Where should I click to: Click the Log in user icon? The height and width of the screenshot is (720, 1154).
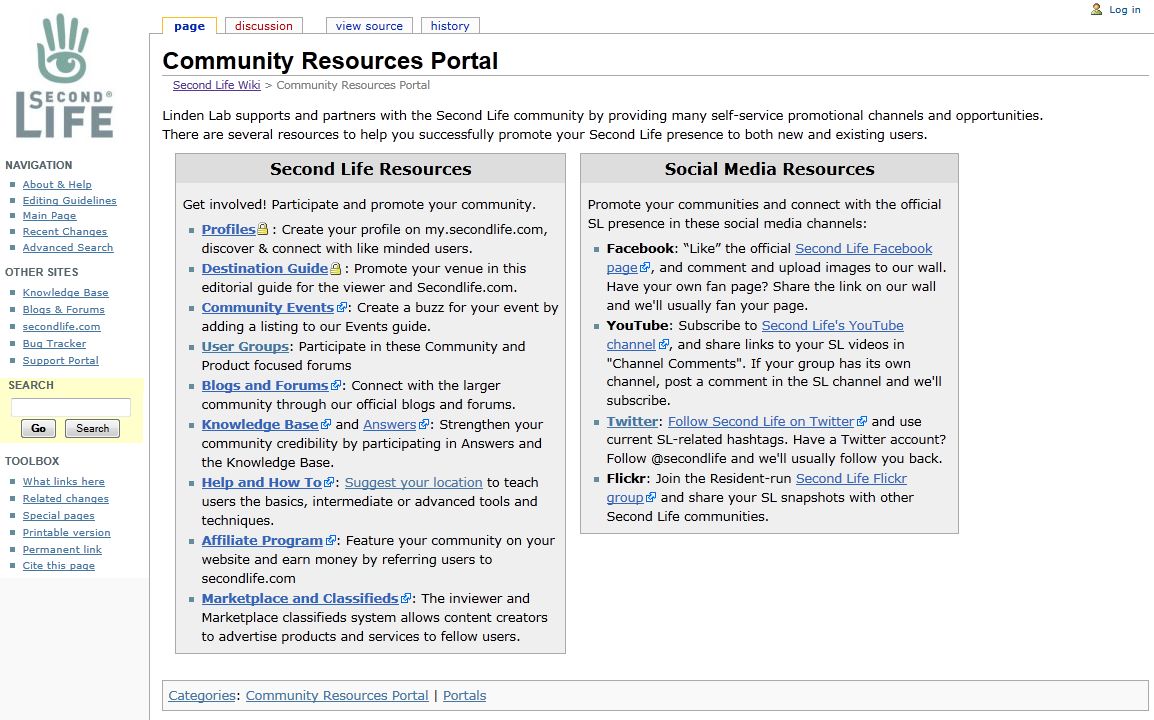[x=1097, y=10]
